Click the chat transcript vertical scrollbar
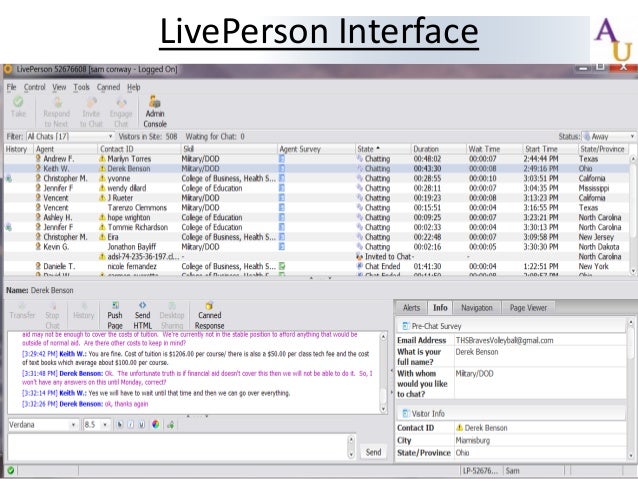Viewport: 638px width, 479px height. 383,373
